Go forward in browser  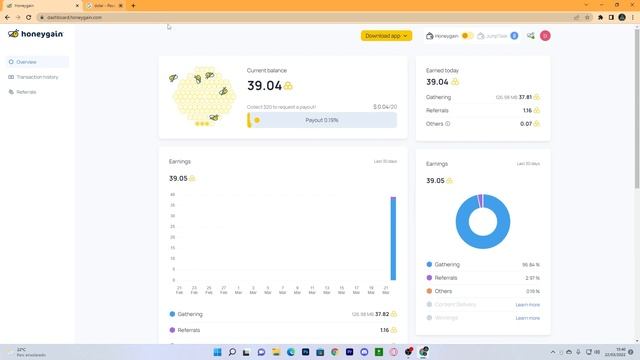click(x=18, y=18)
